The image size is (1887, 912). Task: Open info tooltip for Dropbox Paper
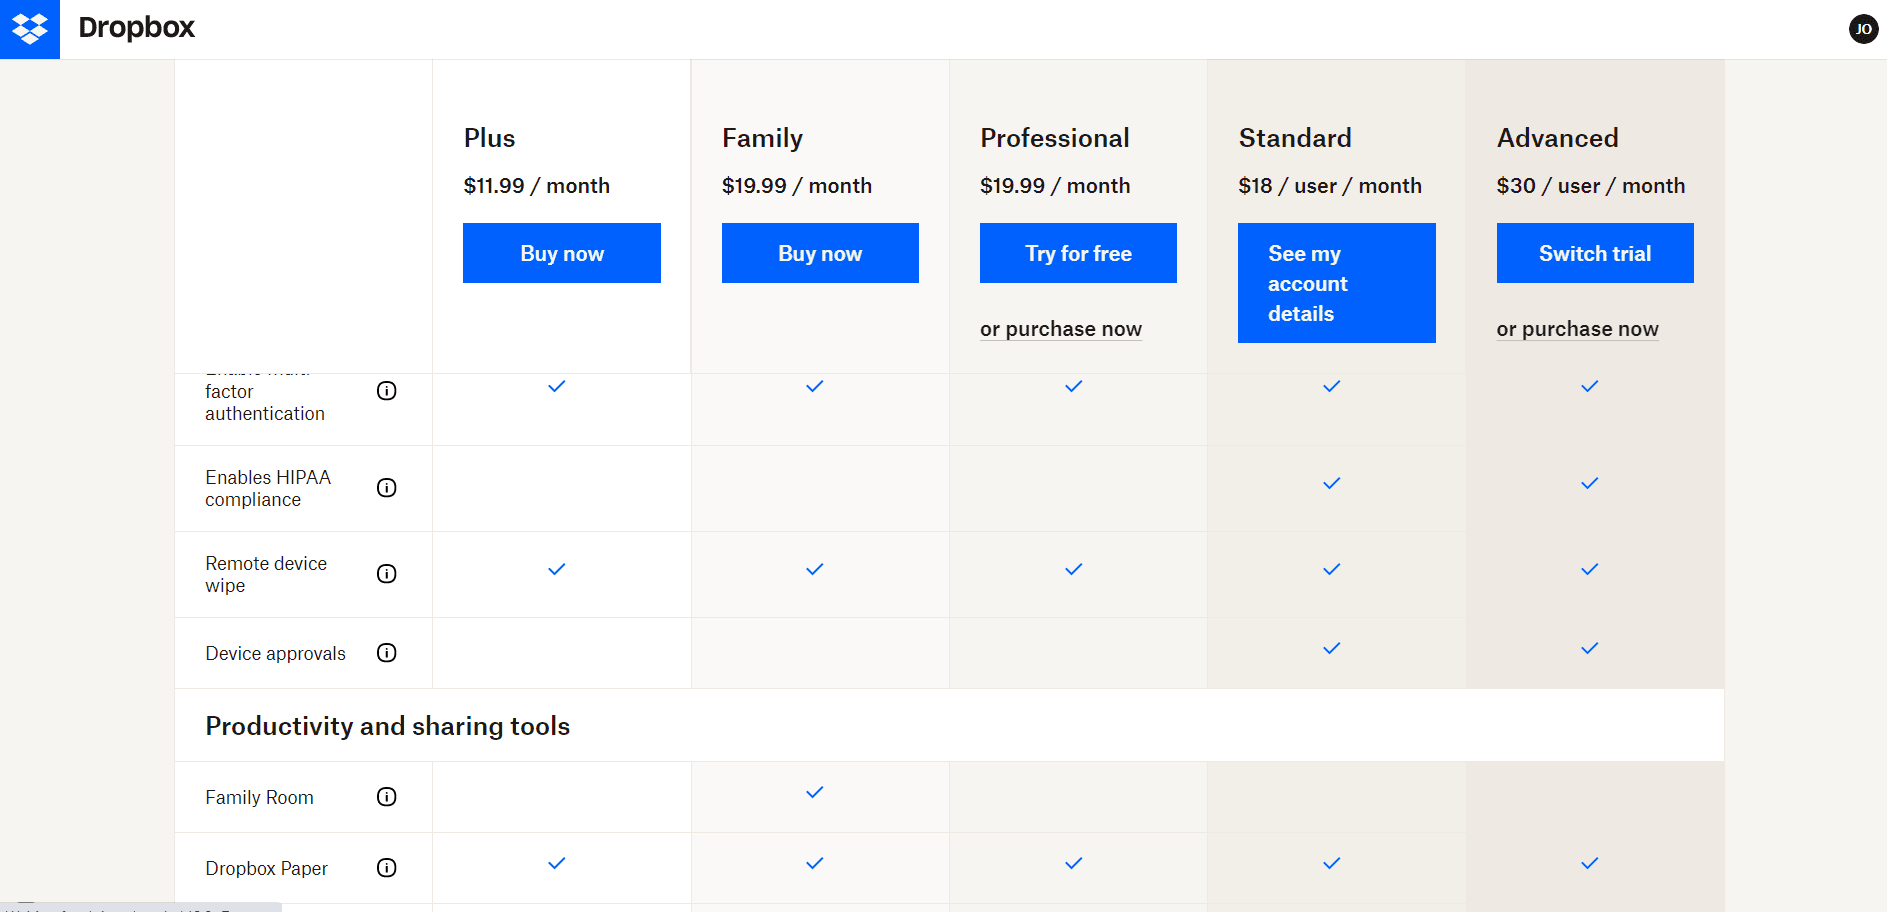click(387, 868)
